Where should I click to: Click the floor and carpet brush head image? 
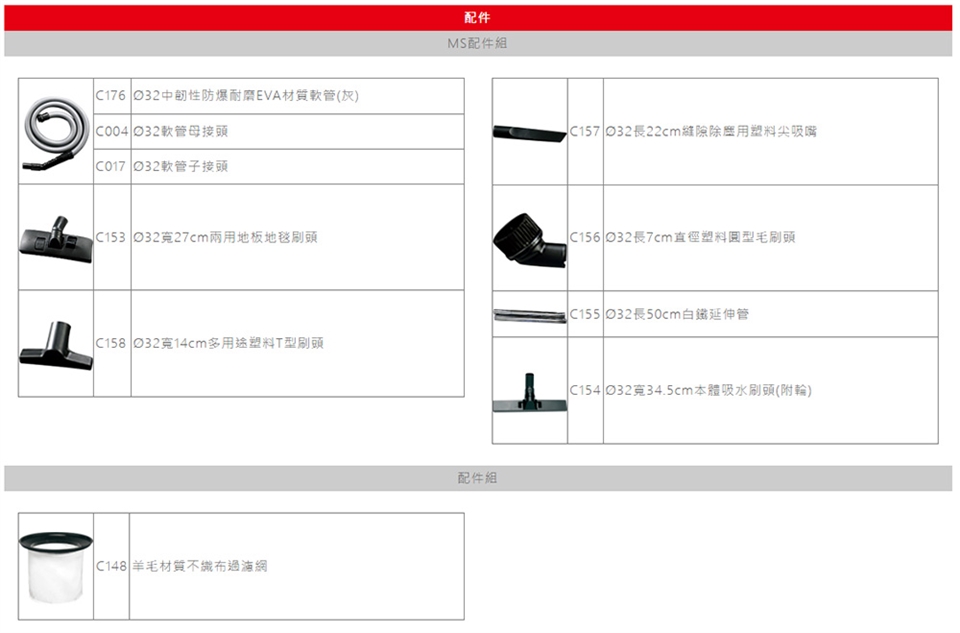point(56,238)
